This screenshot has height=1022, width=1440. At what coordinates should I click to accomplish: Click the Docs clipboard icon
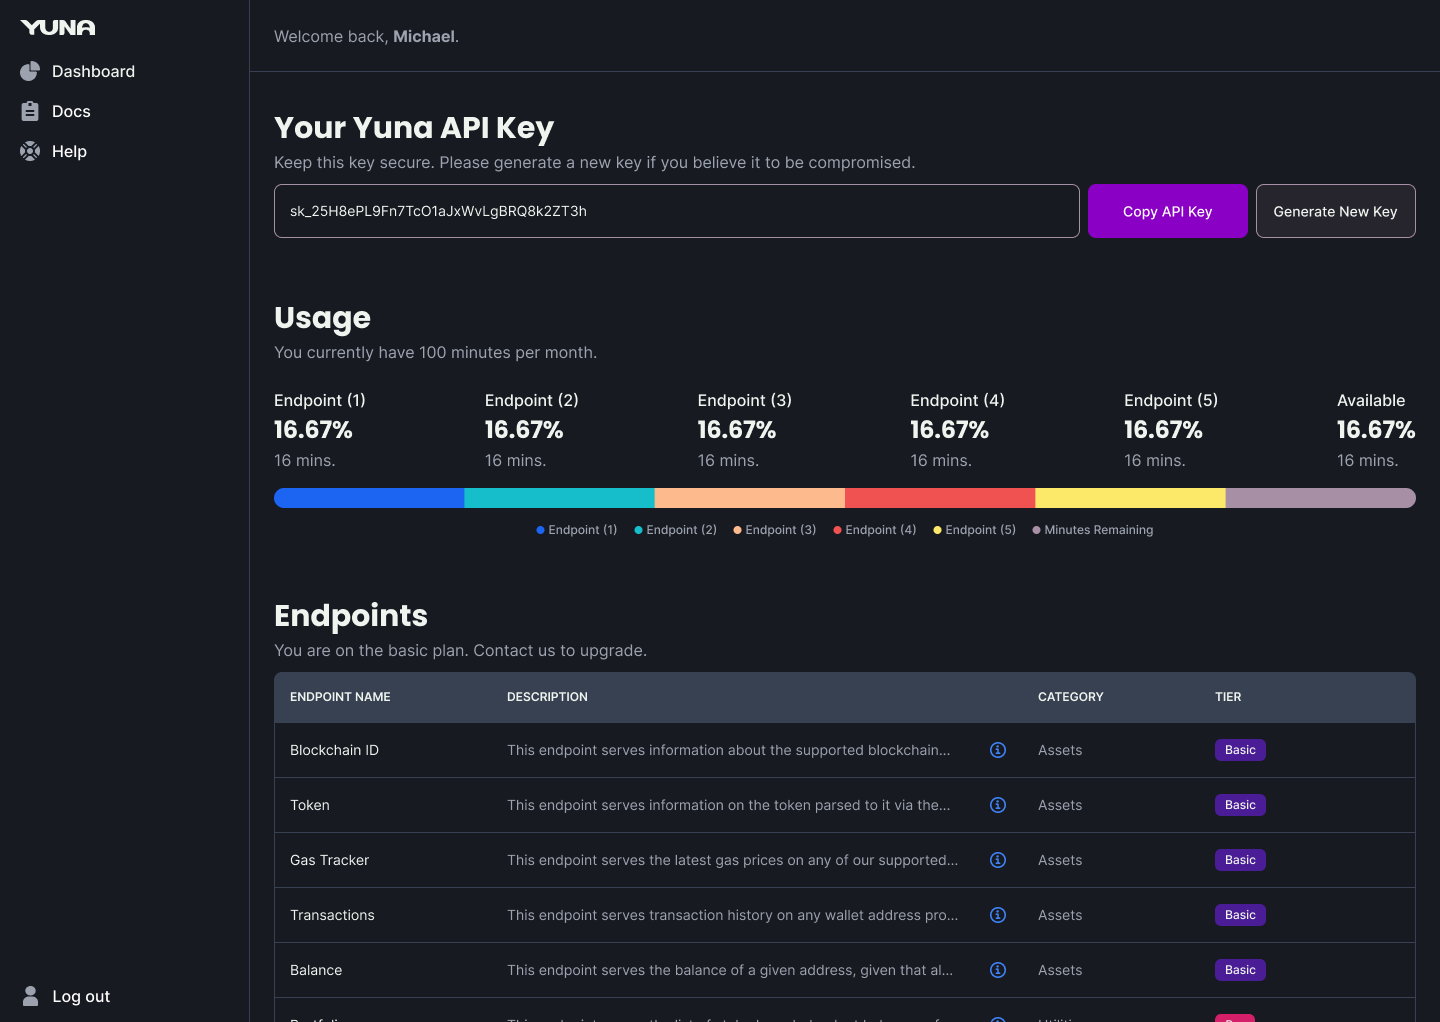30,111
